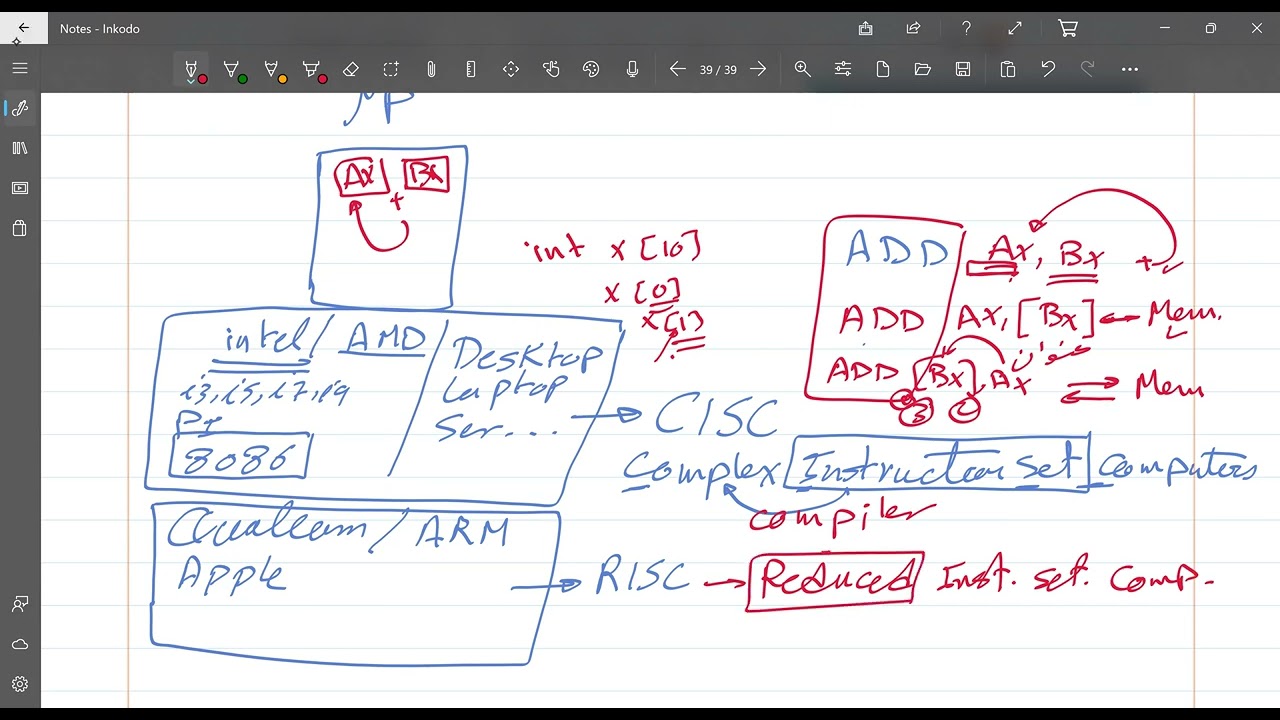
Task: Undo the last stroke
Action: point(1048,69)
